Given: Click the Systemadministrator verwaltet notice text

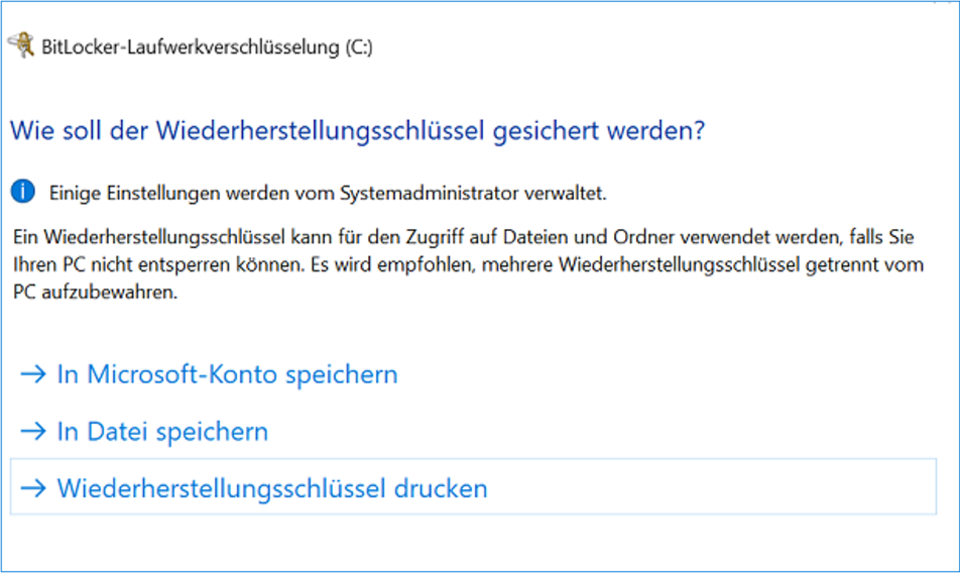Looking at the screenshot, I should 328,193.
